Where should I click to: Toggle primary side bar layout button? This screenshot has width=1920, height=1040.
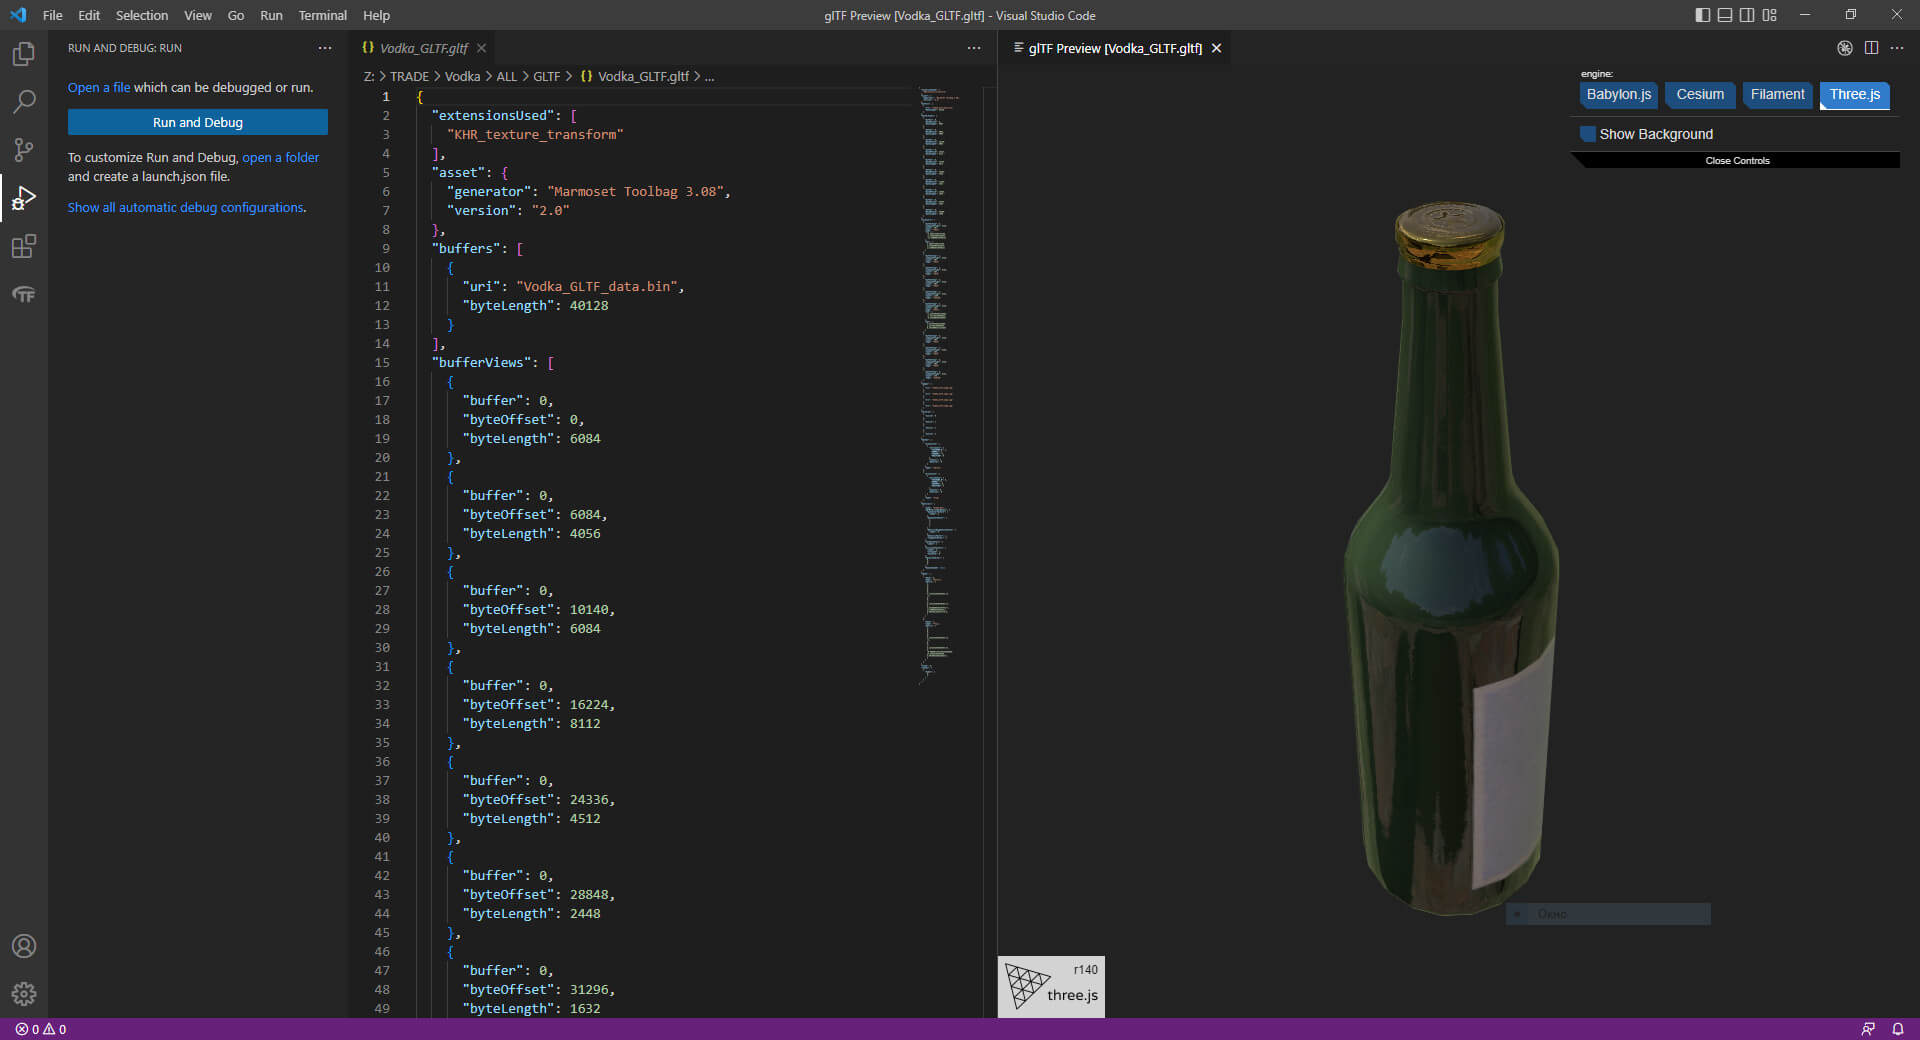(1702, 15)
